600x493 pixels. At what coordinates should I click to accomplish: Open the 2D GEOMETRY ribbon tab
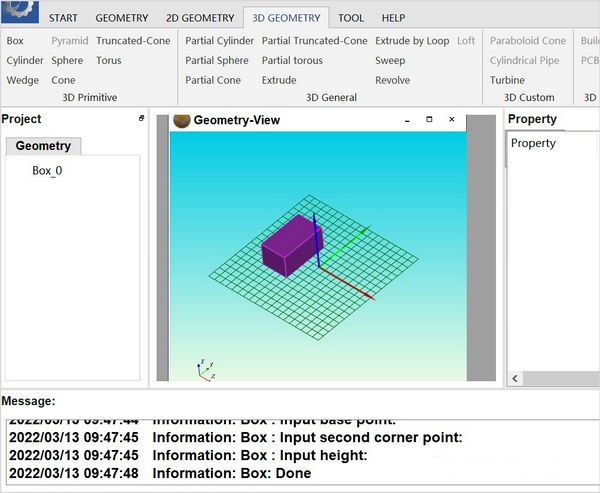point(200,18)
